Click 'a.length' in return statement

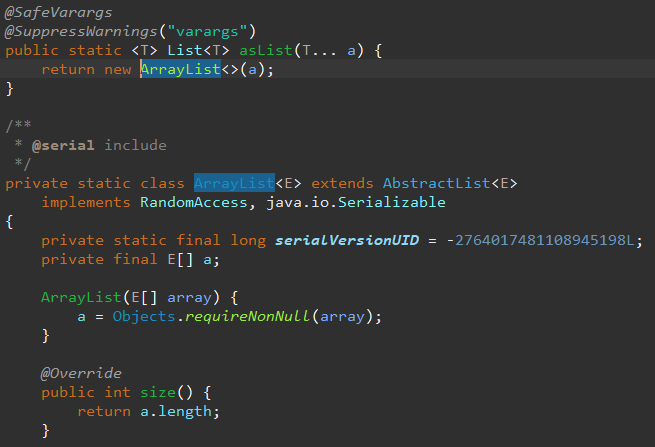[176, 411]
